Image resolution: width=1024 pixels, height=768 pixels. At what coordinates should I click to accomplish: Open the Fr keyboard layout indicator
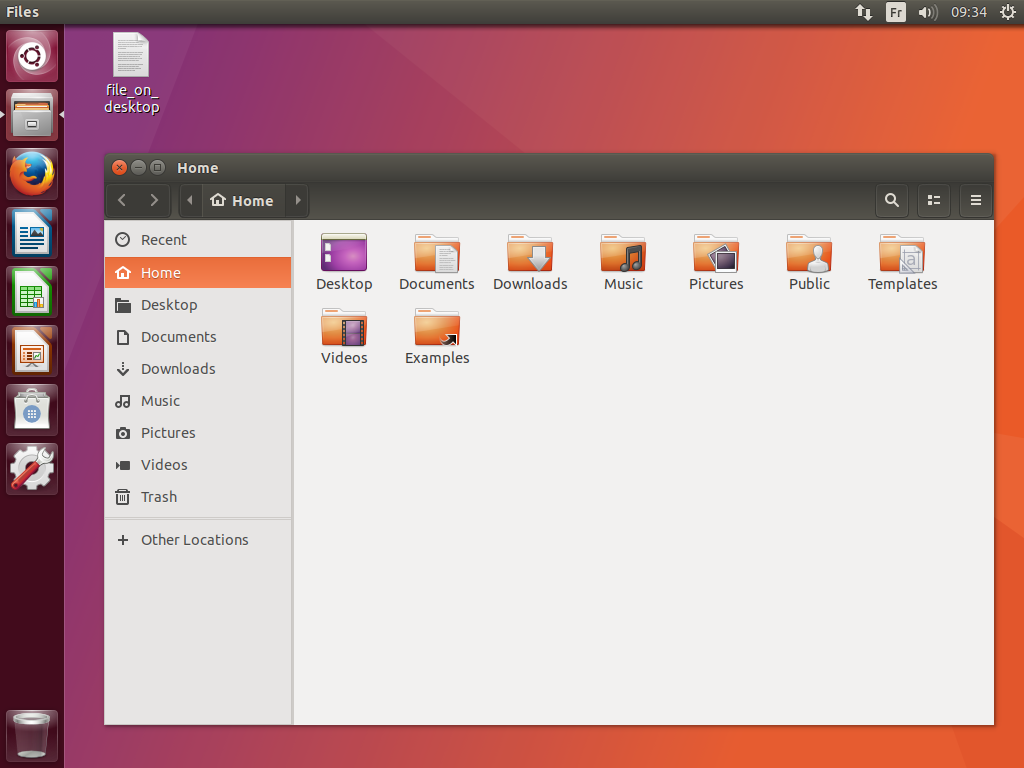tap(895, 12)
